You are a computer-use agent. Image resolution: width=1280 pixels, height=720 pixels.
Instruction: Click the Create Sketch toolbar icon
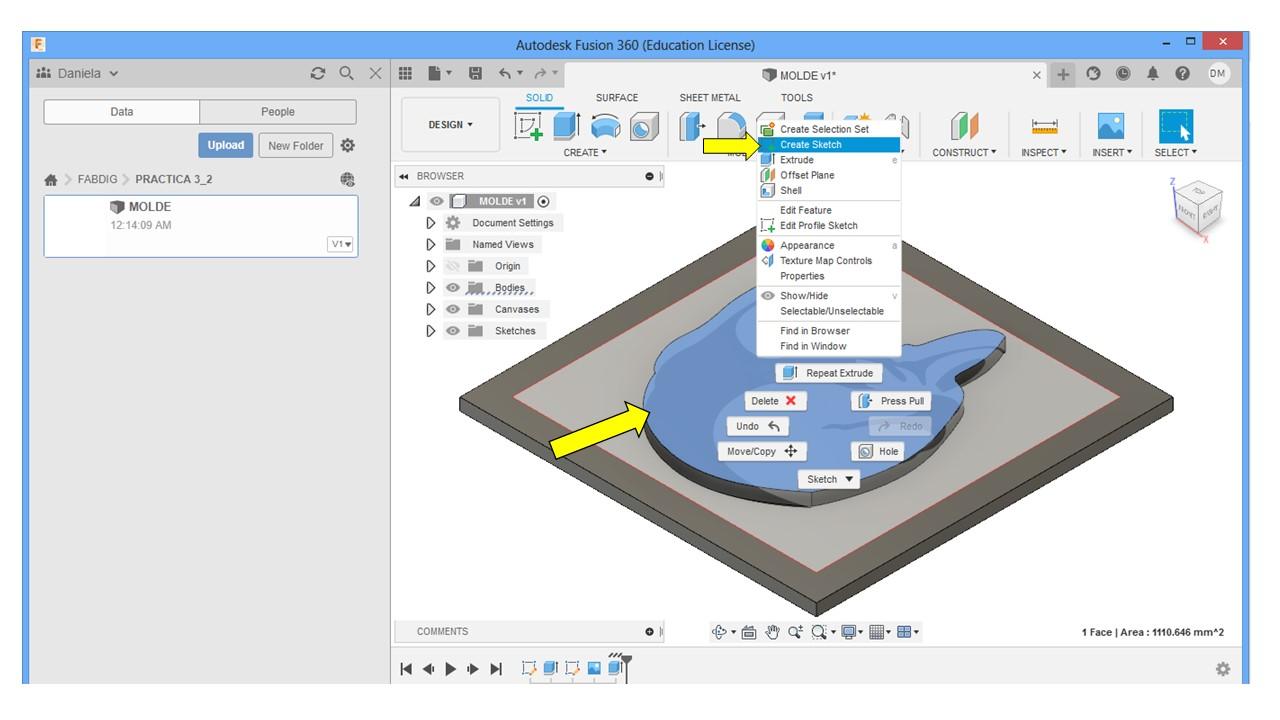(527, 125)
